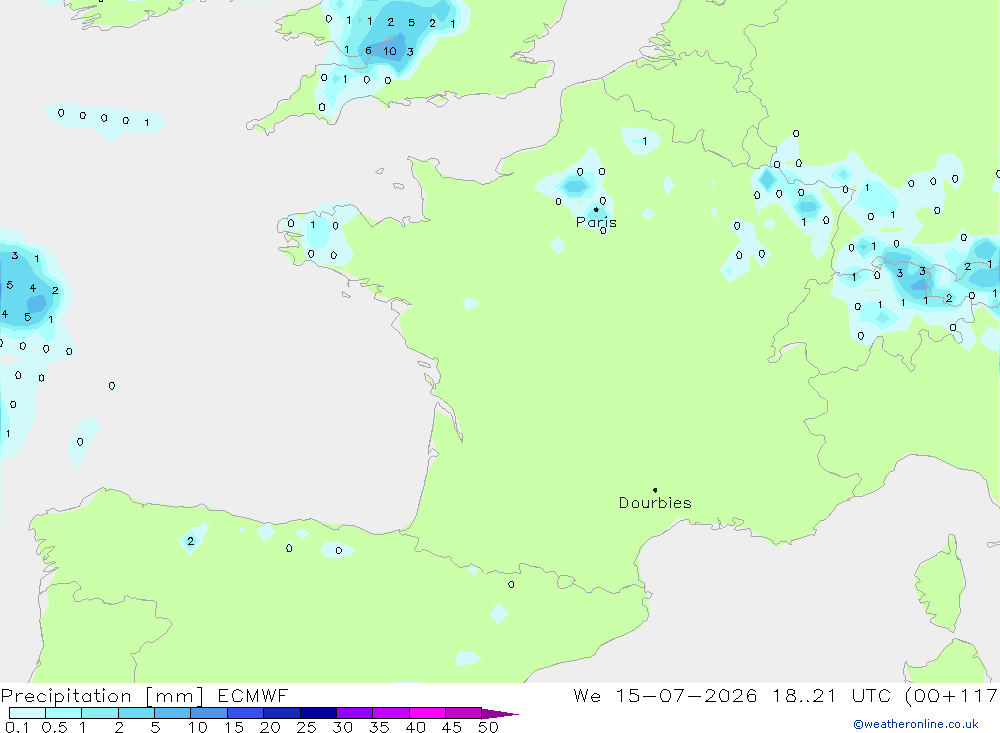Click the Precipitation [mm] ECMWF title
Screen dimensions: 1000x733
point(144,695)
